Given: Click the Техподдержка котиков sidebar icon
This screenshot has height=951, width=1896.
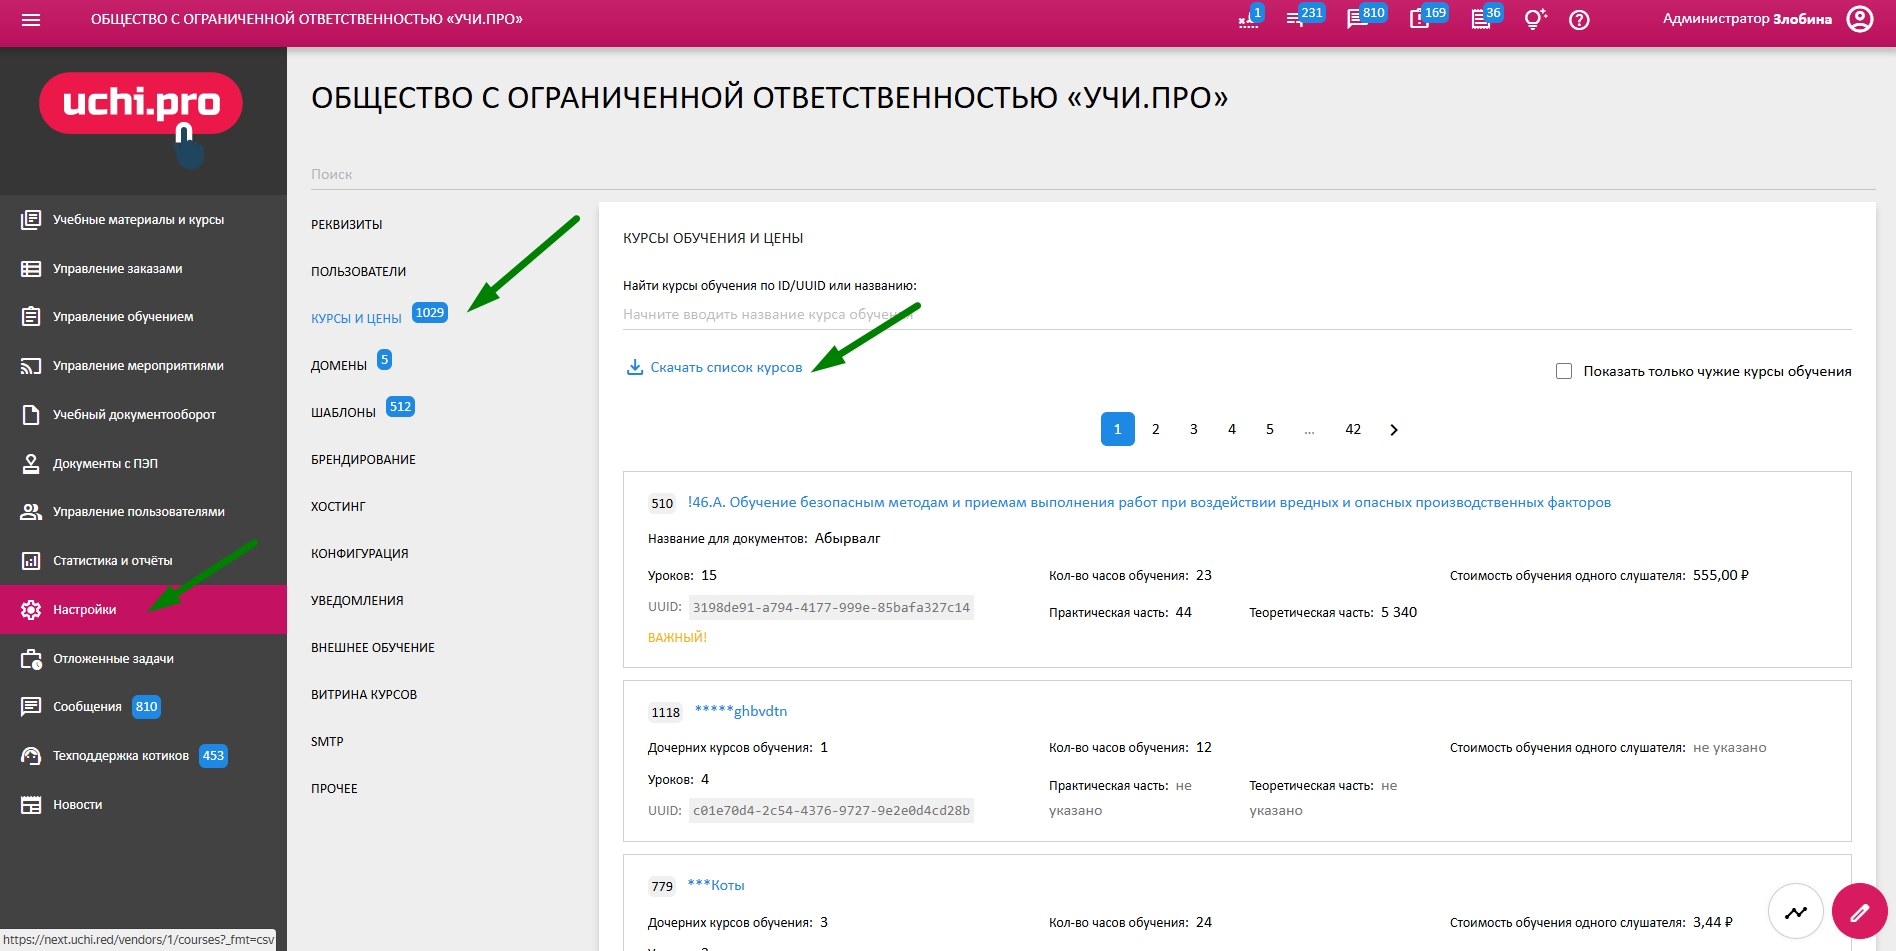Looking at the screenshot, I should (31, 755).
